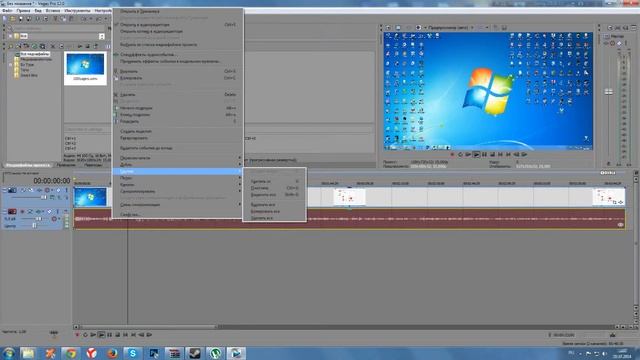Image resolution: width=640 pixels, height=360 pixels.
Task: Click Play From Start in timeline transport bar
Action: click(93, 335)
